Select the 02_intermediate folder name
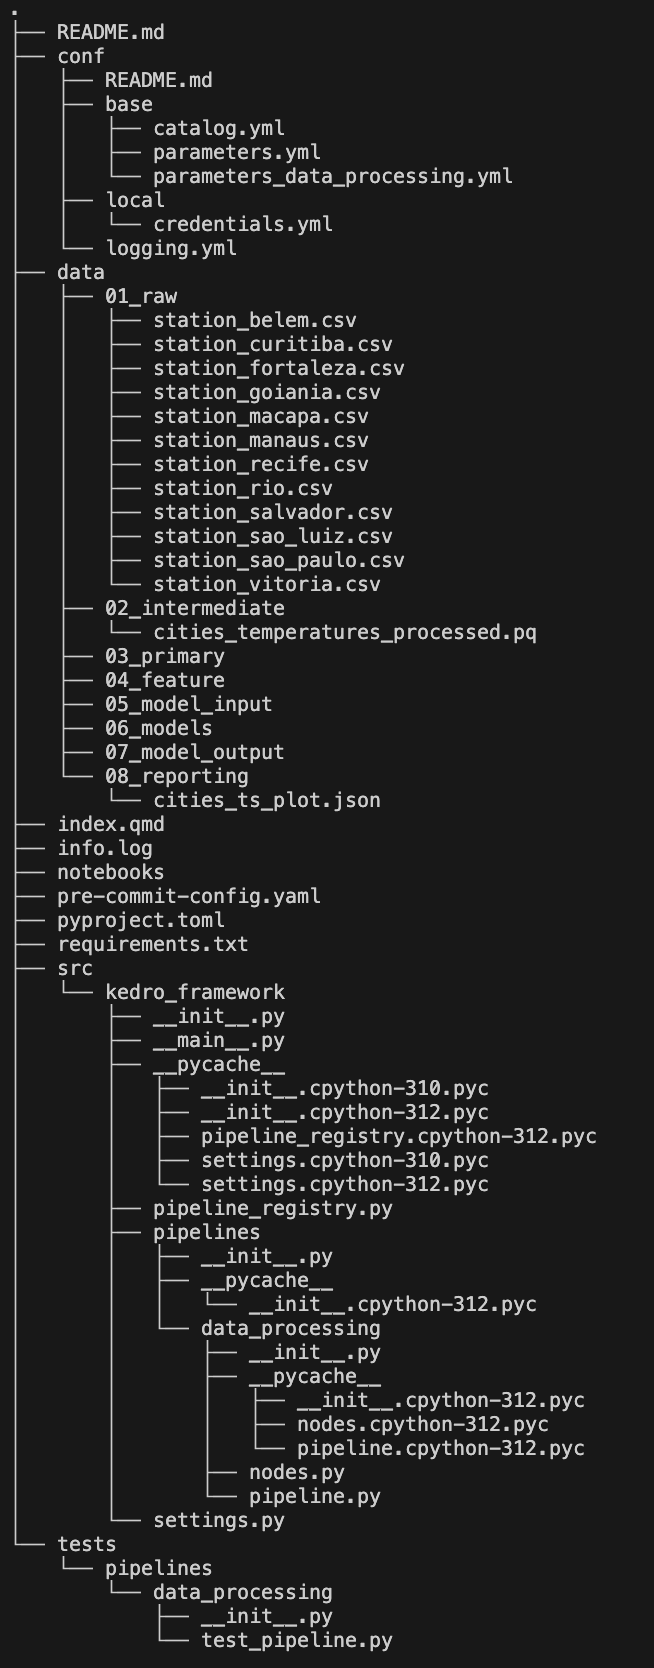654x1668 pixels. tap(195, 608)
